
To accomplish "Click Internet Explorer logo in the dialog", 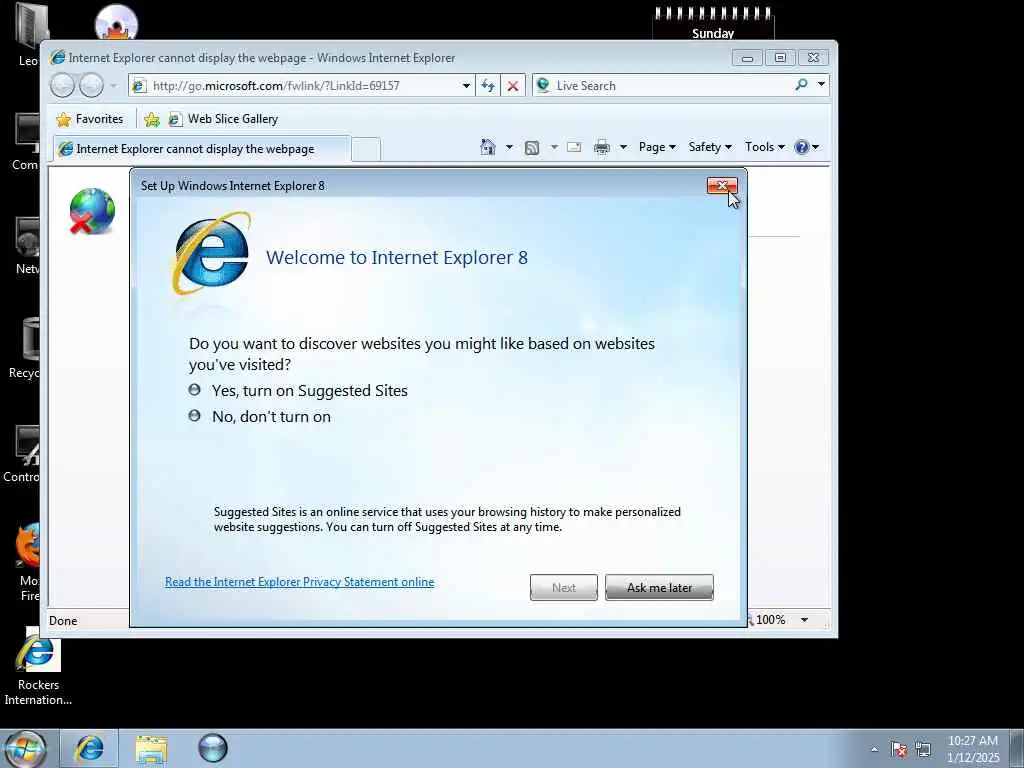I will [211, 253].
